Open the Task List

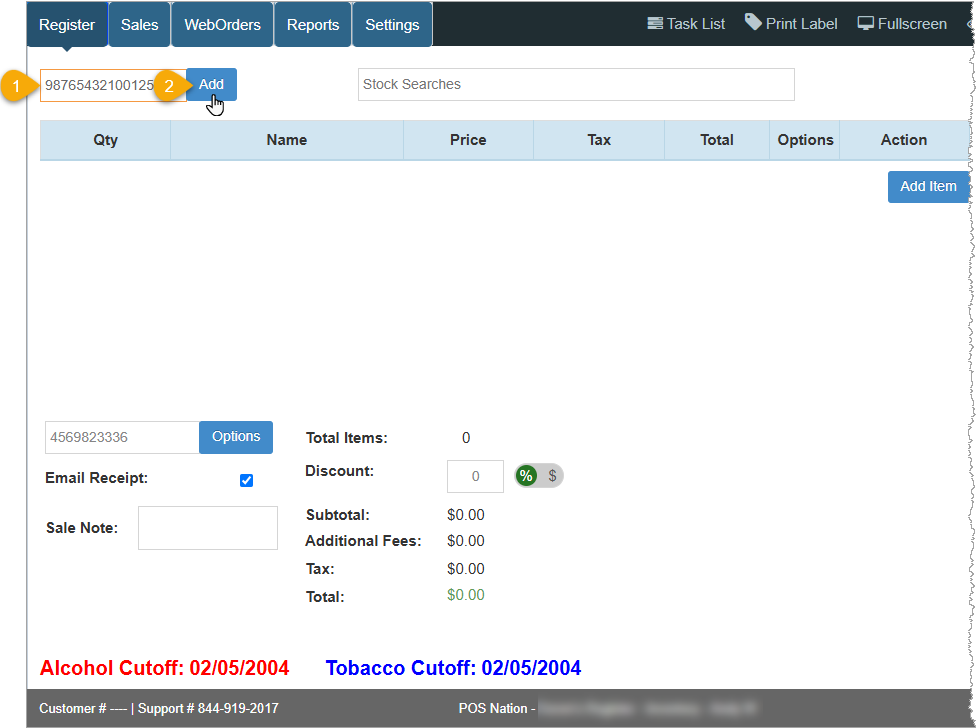(686, 23)
